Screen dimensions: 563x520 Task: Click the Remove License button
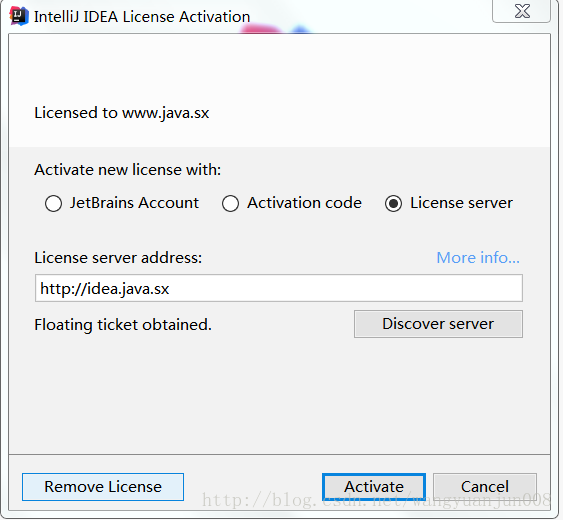103,487
